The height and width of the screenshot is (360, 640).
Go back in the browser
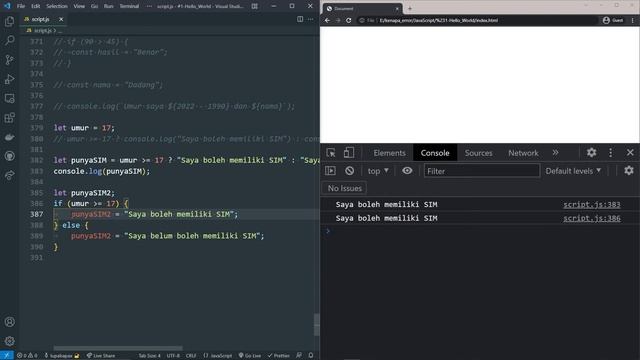(327, 20)
